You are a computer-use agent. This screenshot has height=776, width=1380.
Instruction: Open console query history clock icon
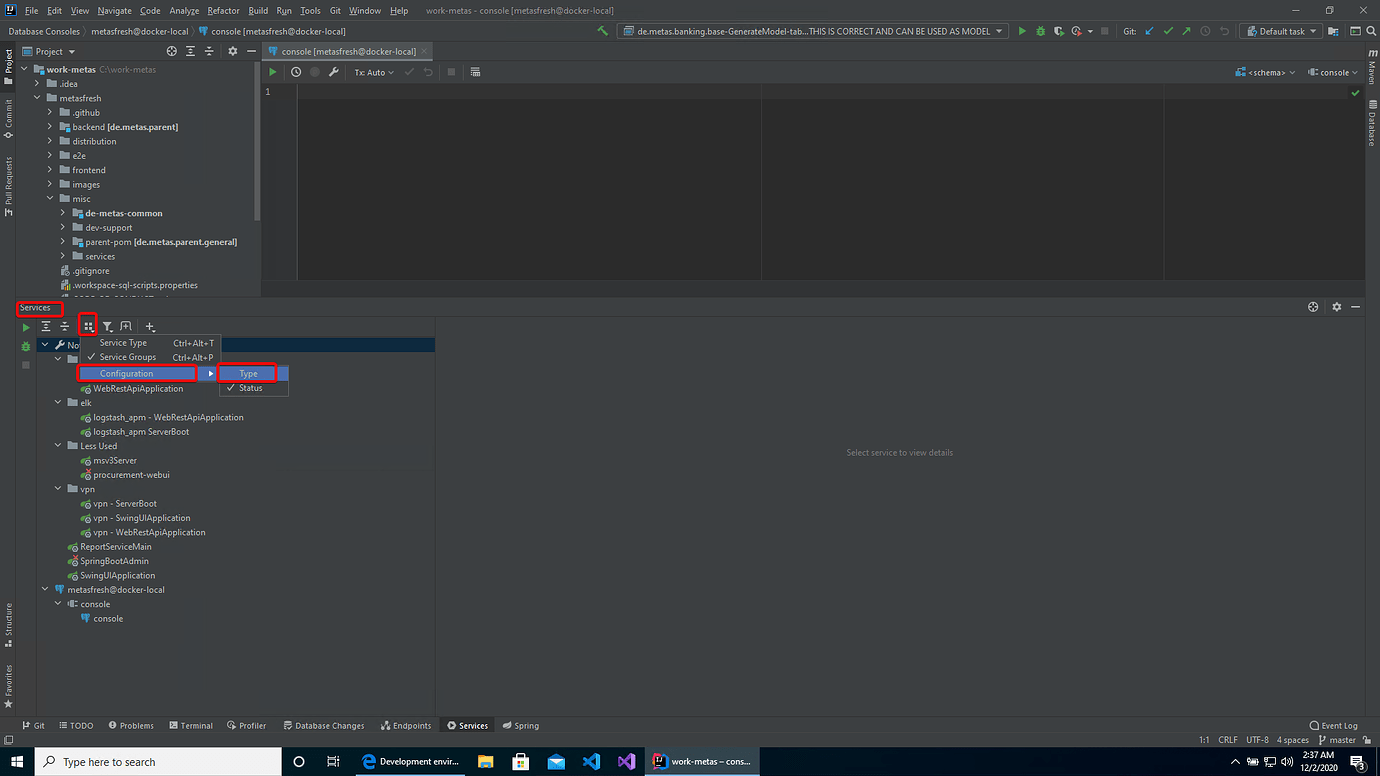(x=296, y=71)
